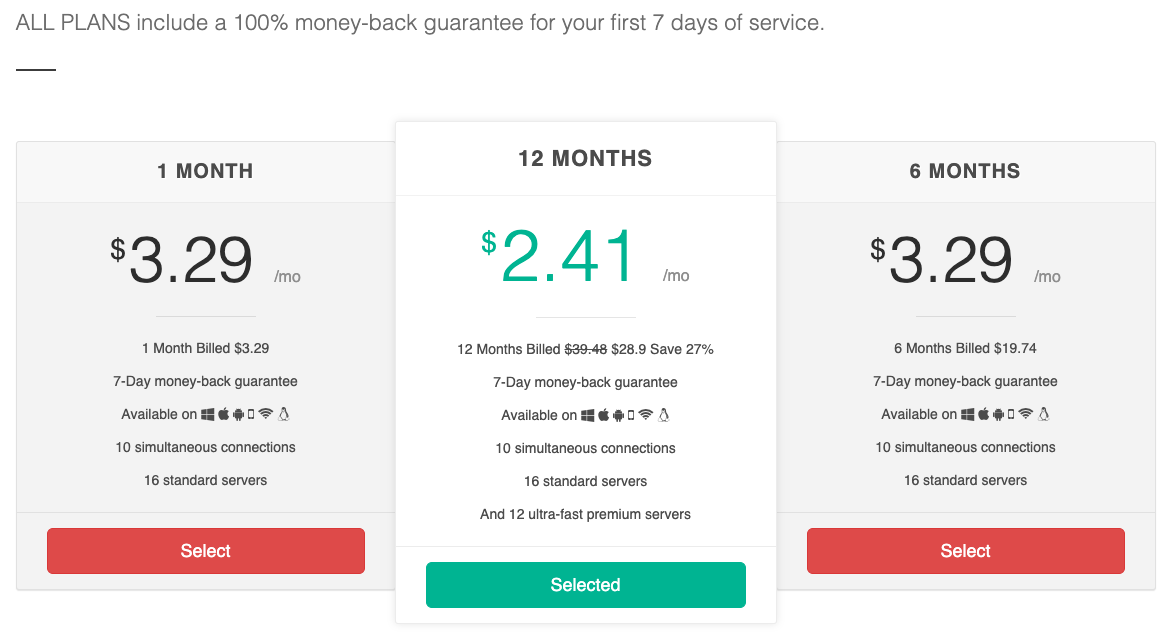1176x637 pixels.
Task: Click Android icon in 12 Months plan
Action: 619,415
